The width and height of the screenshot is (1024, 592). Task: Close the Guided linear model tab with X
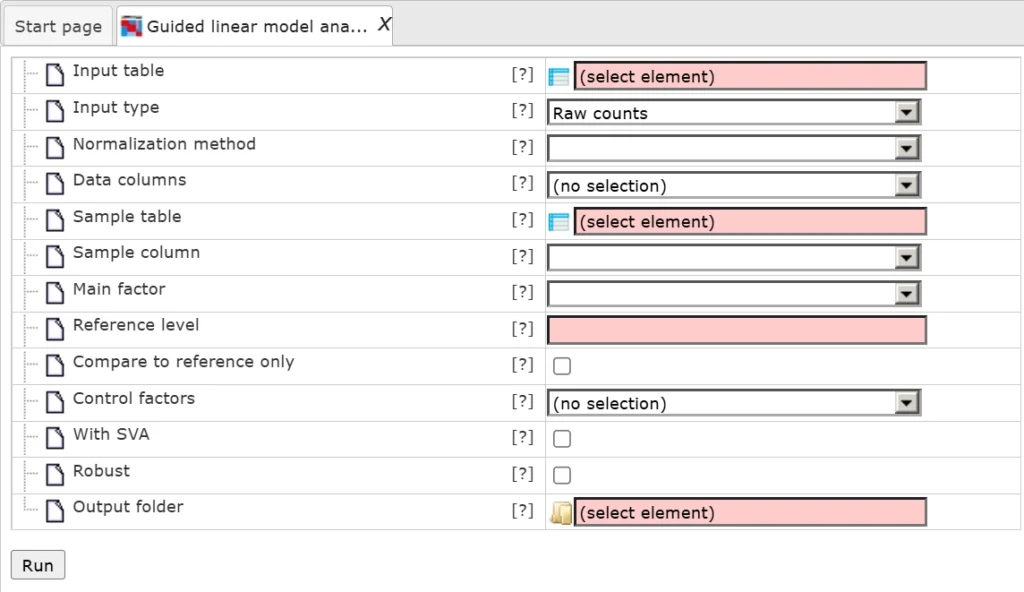click(x=383, y=25)
